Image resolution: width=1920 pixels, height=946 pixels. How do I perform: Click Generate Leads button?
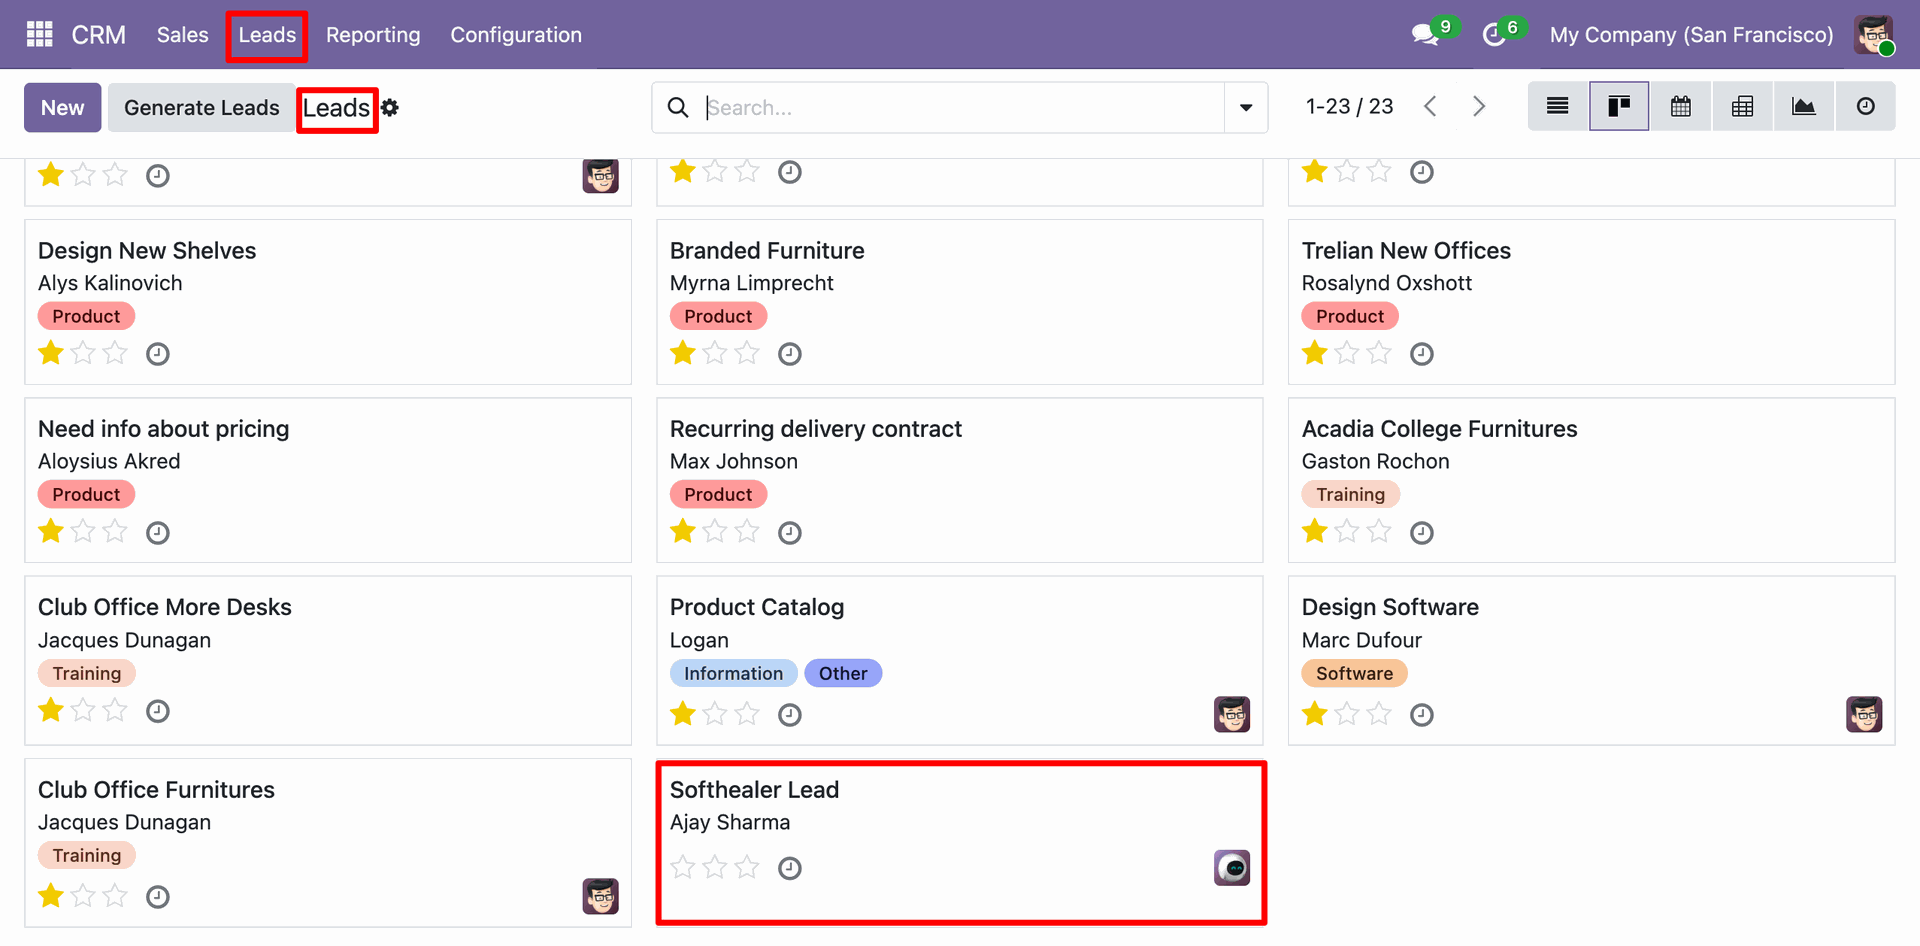coord(202,108)
